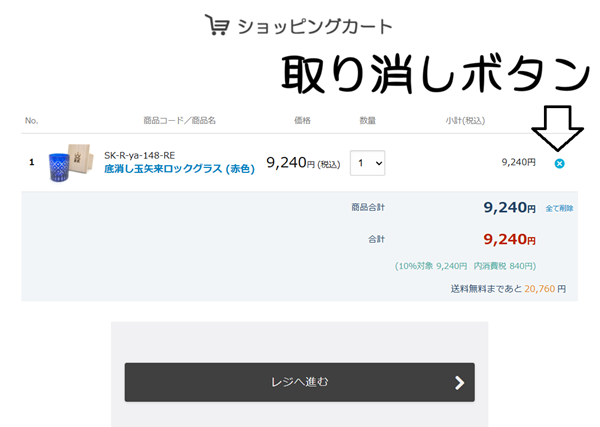Viewport: 600px width, 427px height.
Task: Open product link 底消し玉矢来ロックグラス (赤色)
Action: click(179, 169)
